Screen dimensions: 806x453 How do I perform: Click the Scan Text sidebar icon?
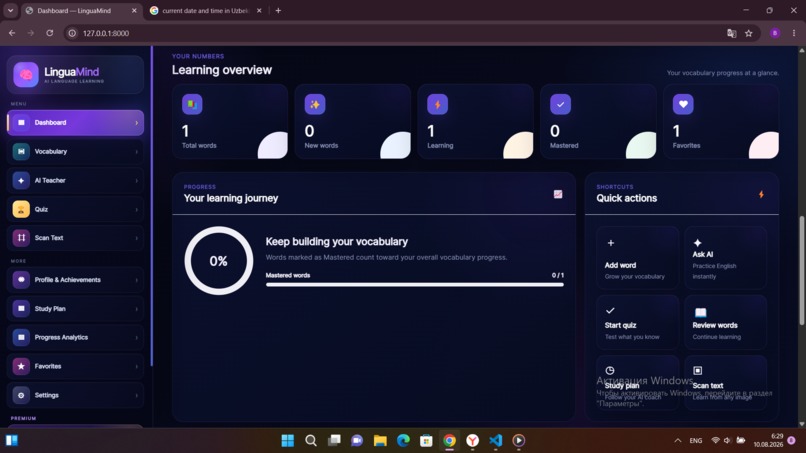[21, 238]
